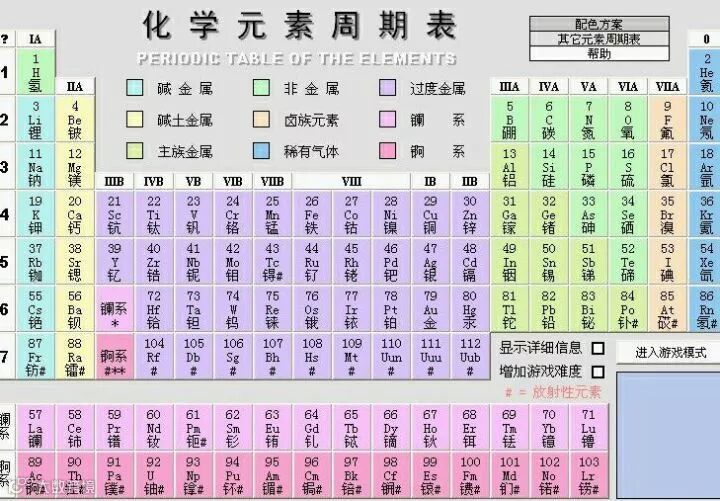Select the 碱金属 legend color swatch
The height and width of the screenshot is (501, 720).
click(135, 88)
